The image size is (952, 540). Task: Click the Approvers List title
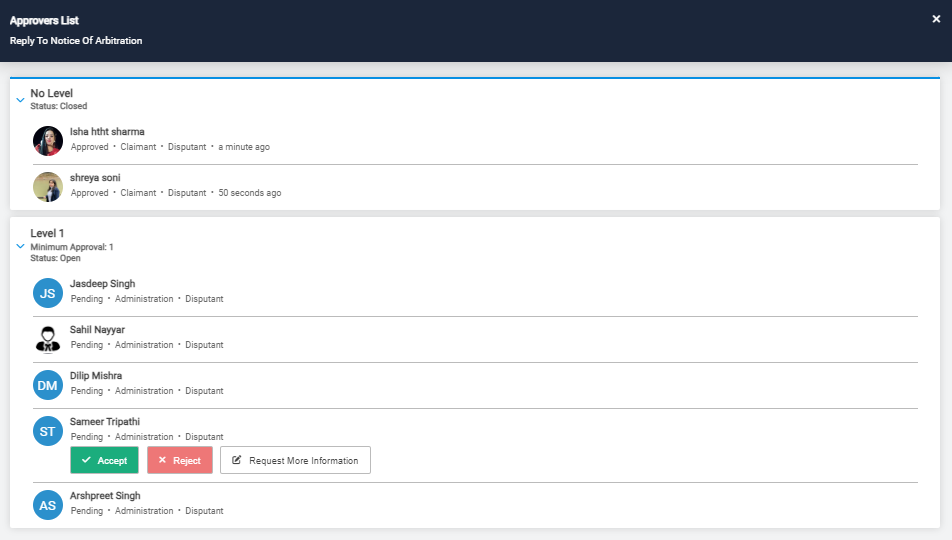(x=44, y=21)
